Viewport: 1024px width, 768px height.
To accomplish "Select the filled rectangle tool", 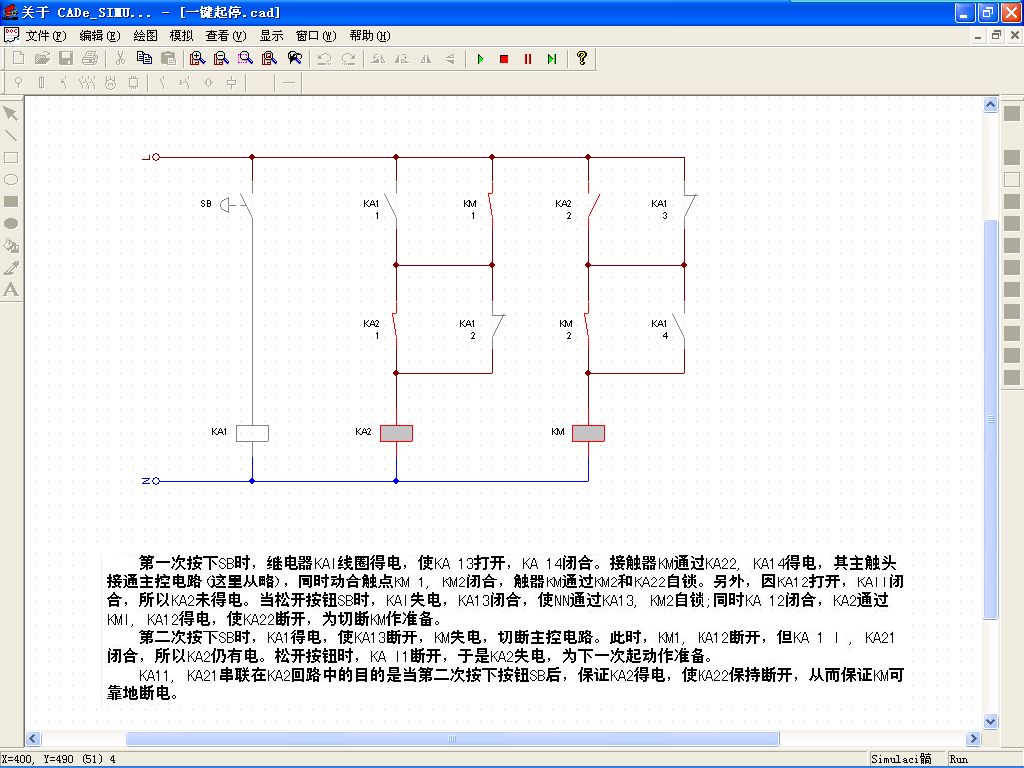I will (10, 202).
